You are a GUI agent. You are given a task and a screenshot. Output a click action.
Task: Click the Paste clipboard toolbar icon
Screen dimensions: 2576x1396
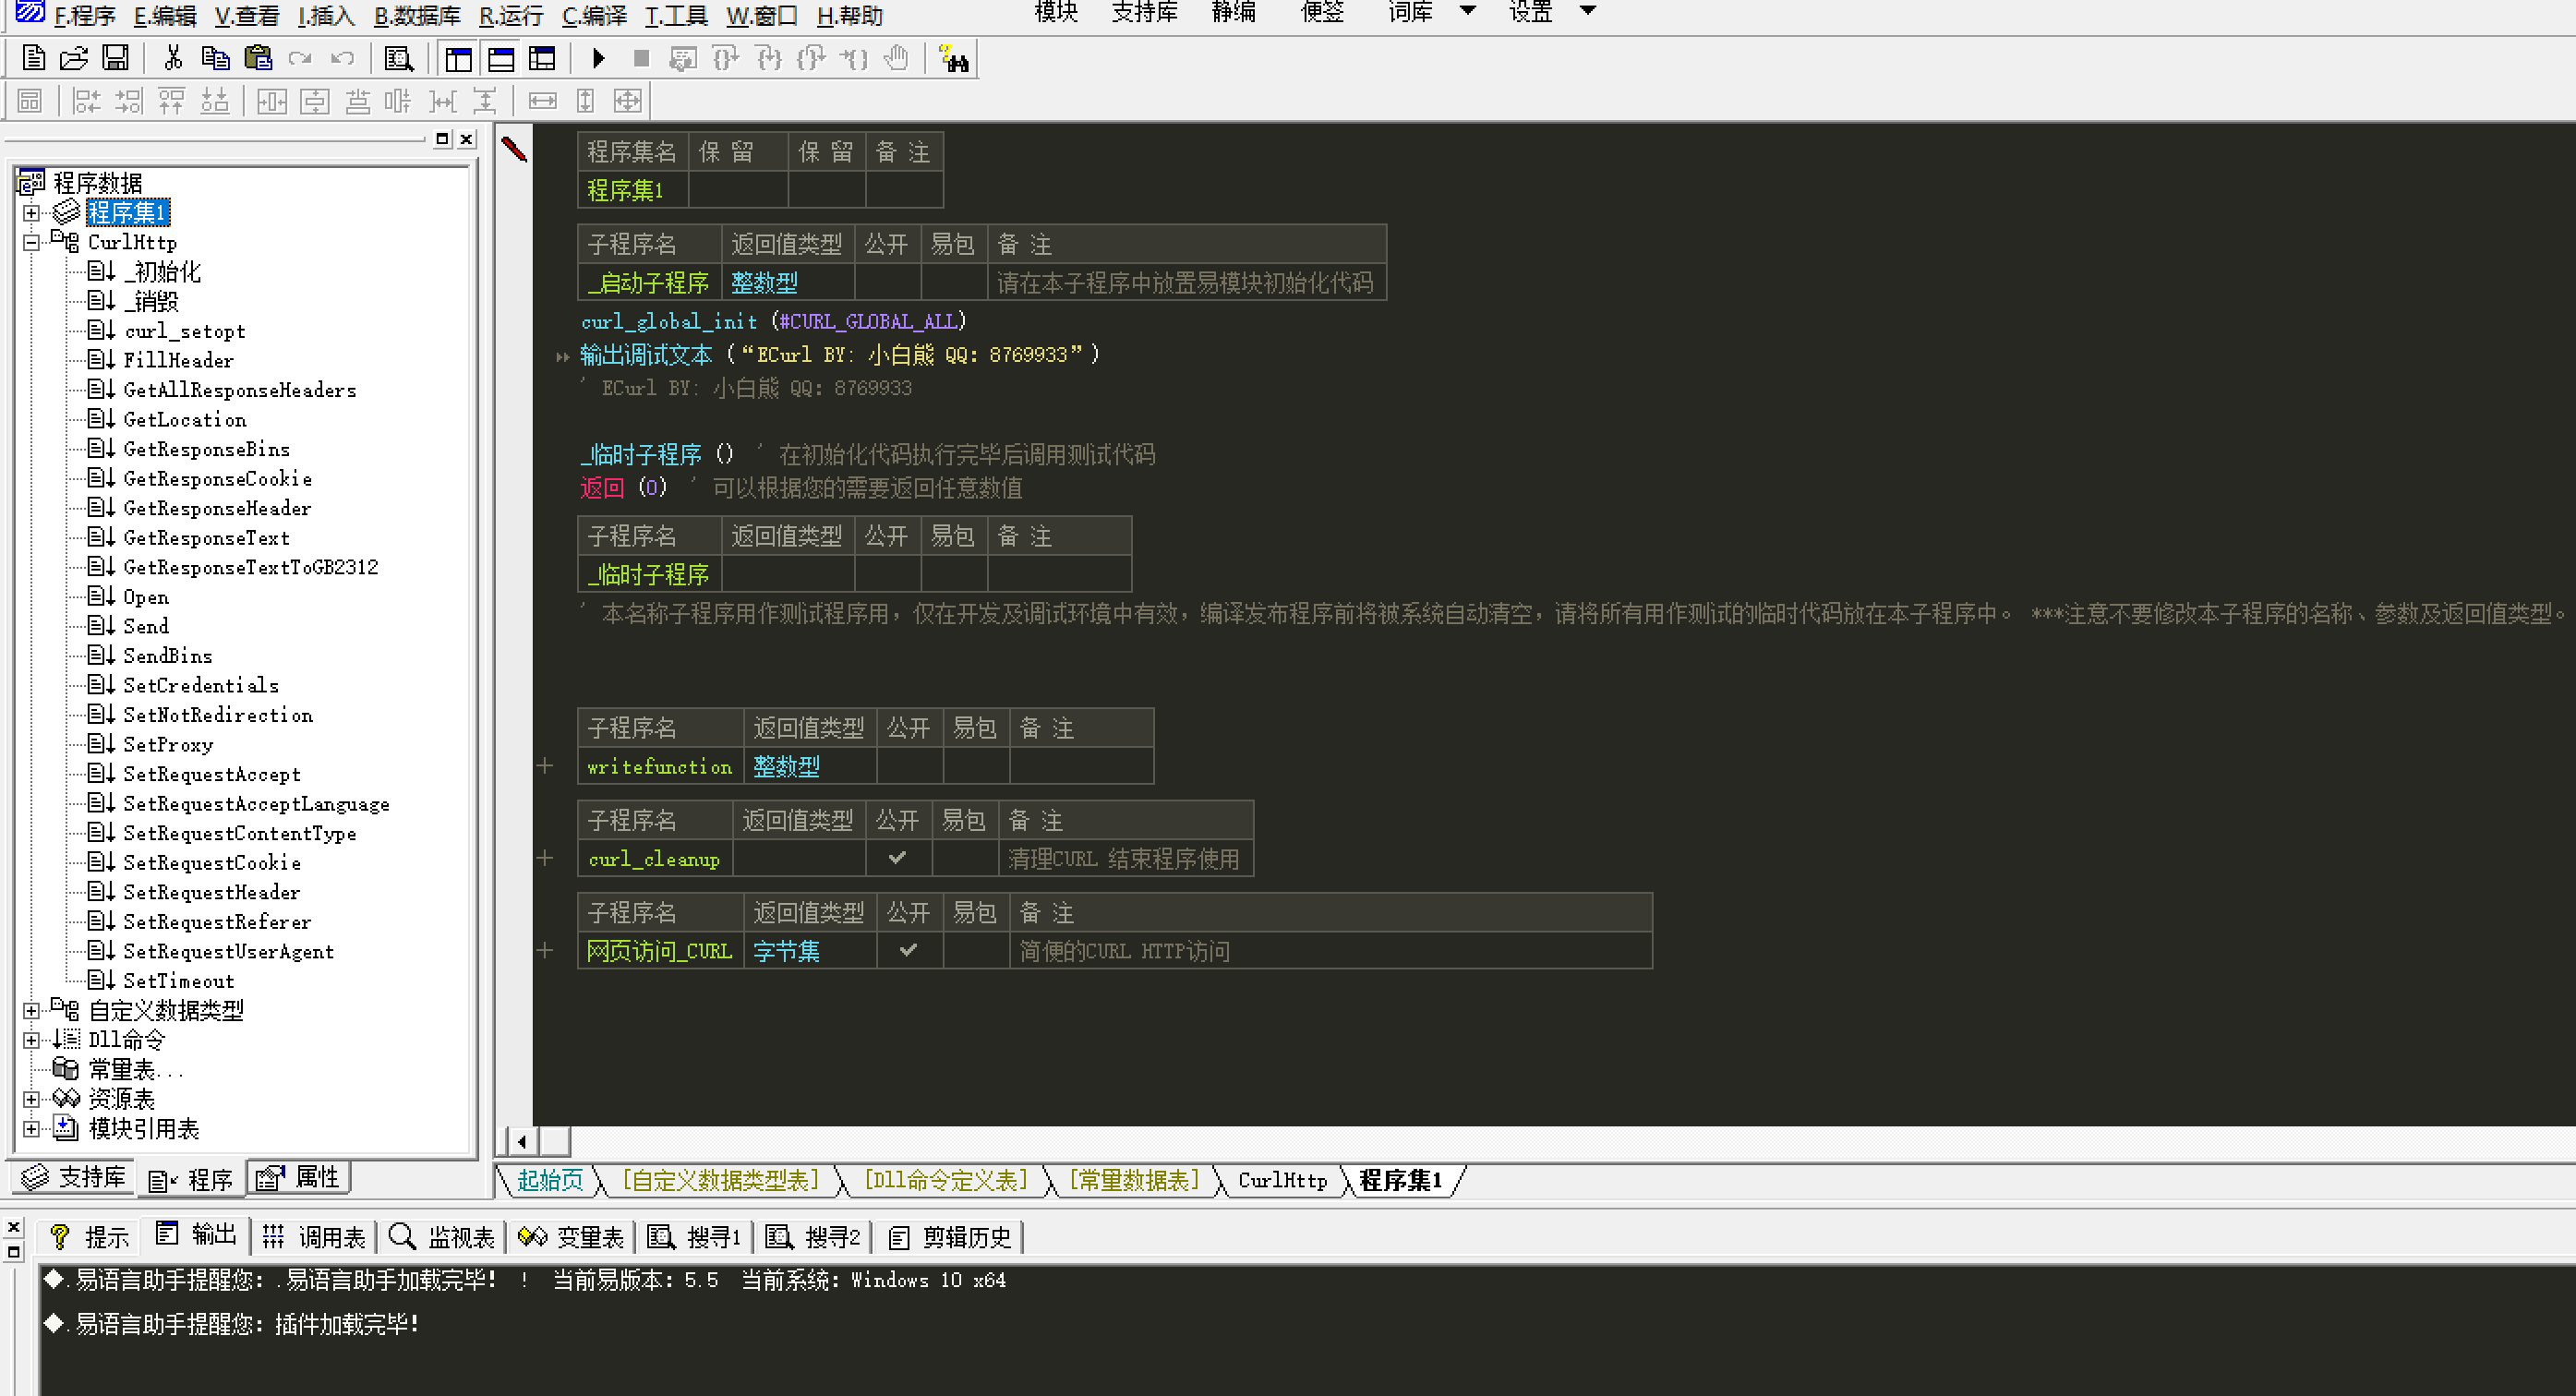[258, 59]
